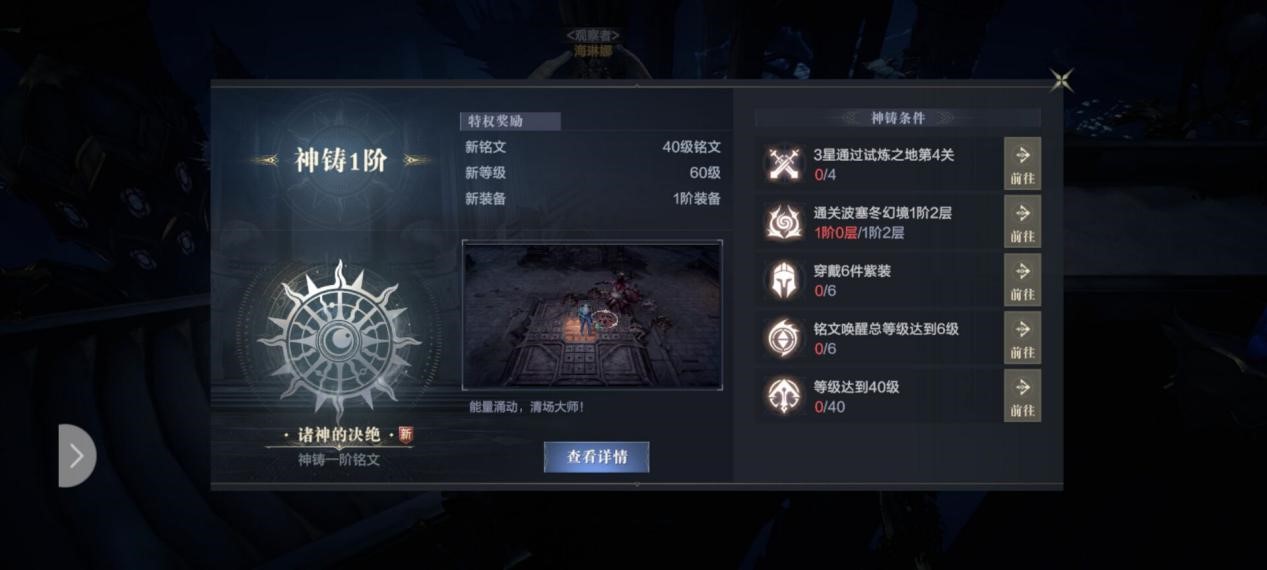Click the level 40 requirement icon
The height and width of the screenshot is (570, 1267).
pos(784,397)
